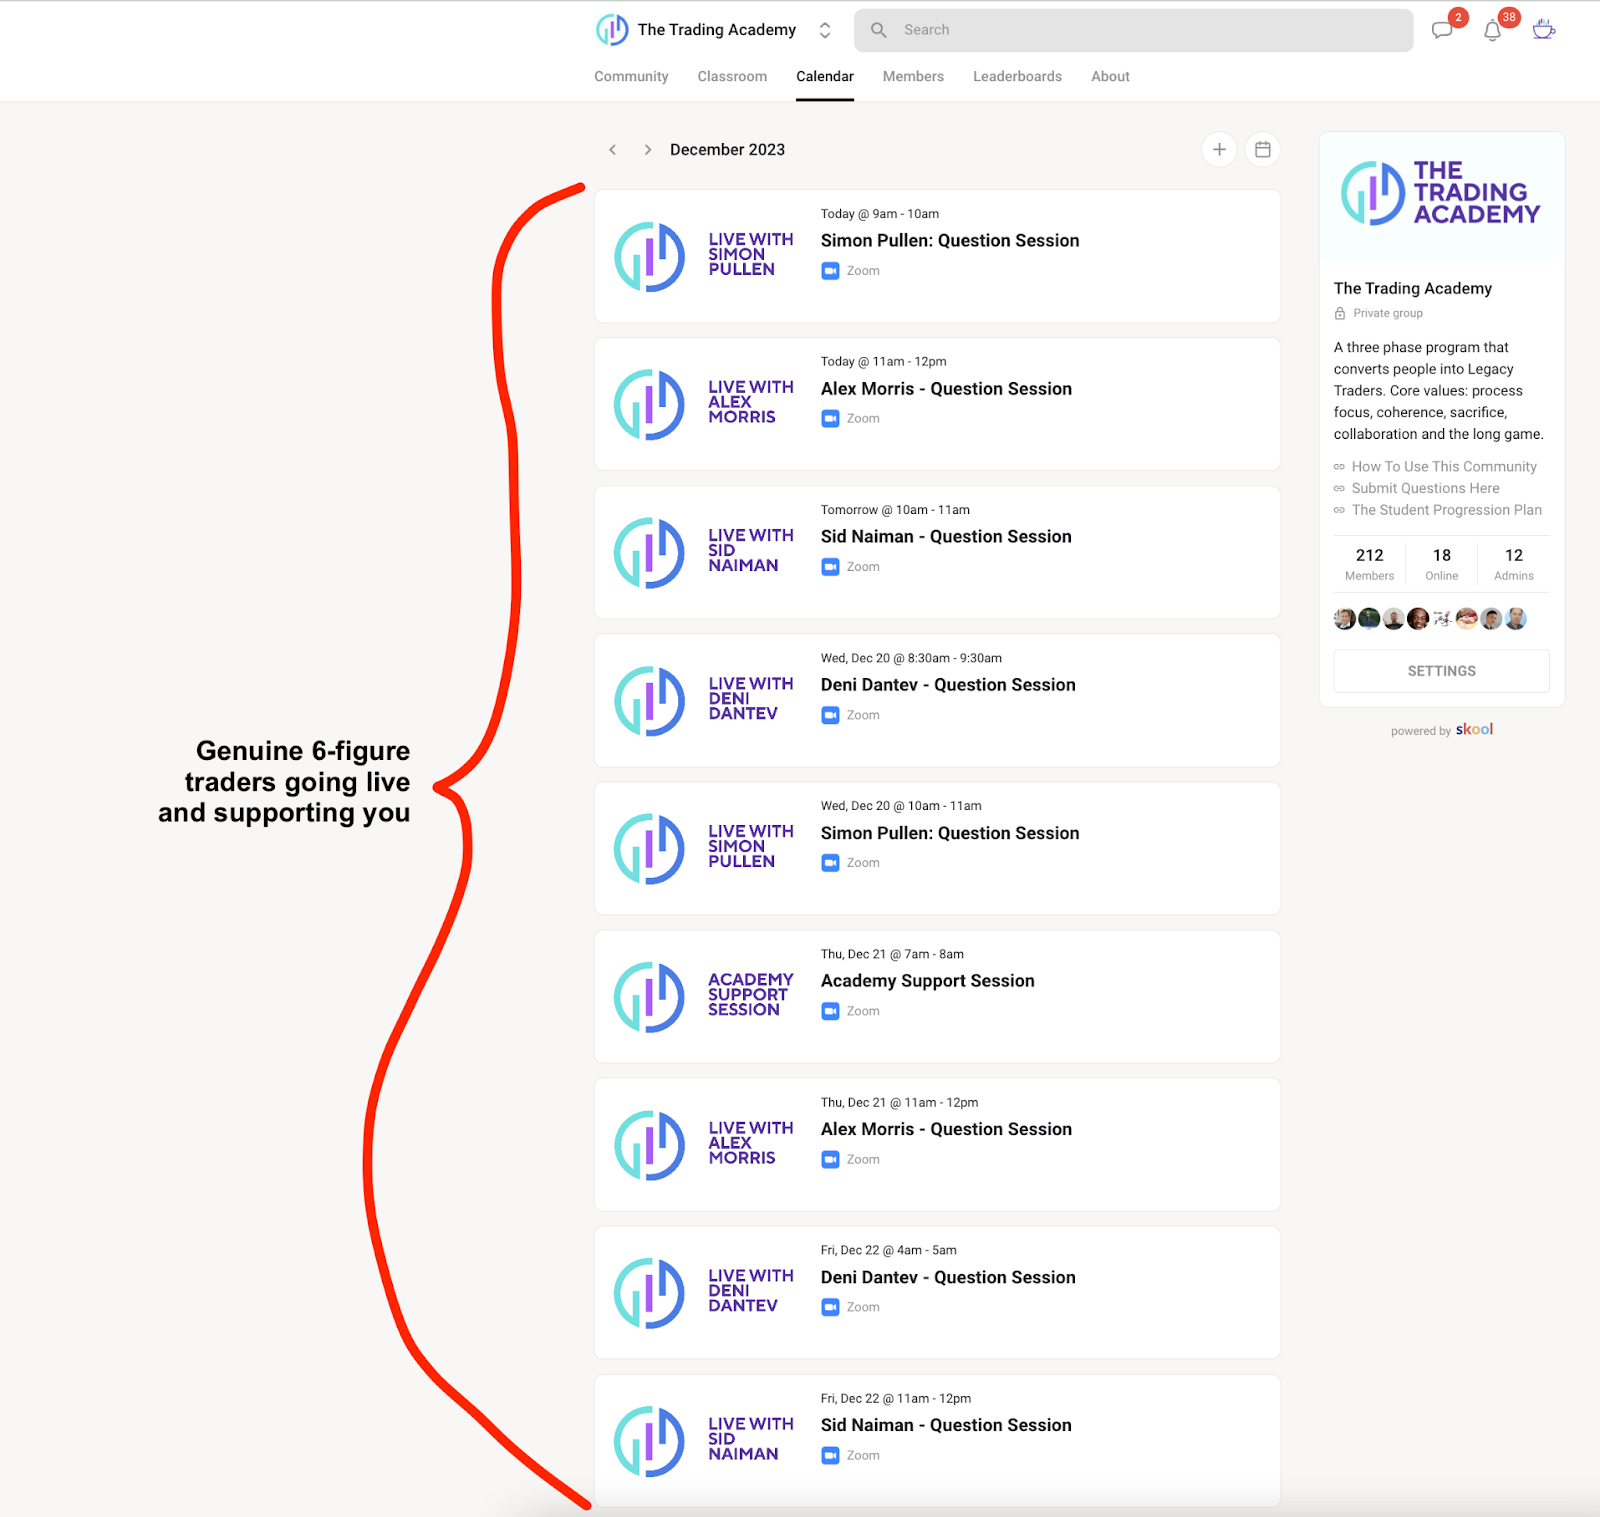Open Today 11am Alex Morris Question Session

(x=946, y=389)
